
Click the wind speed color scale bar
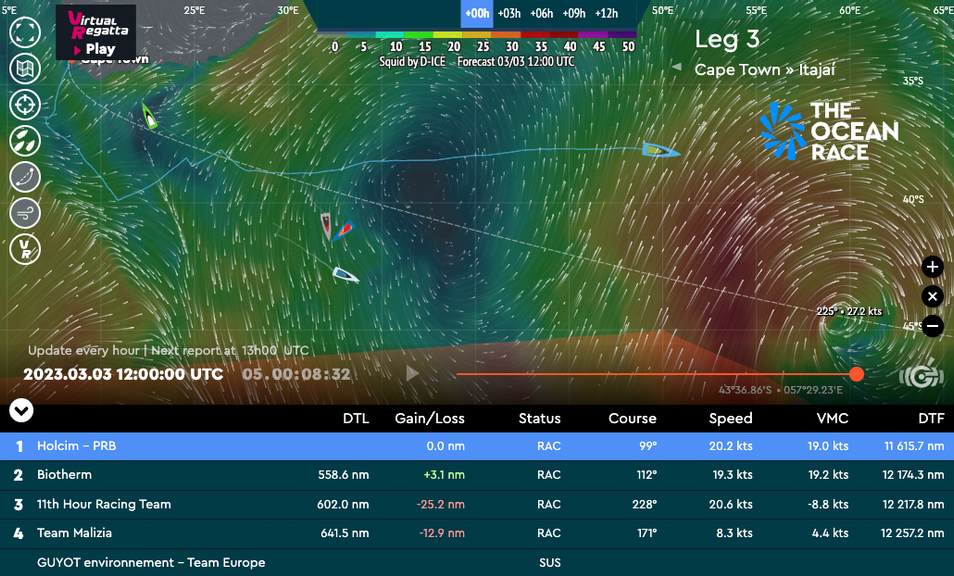click(477, 35)
